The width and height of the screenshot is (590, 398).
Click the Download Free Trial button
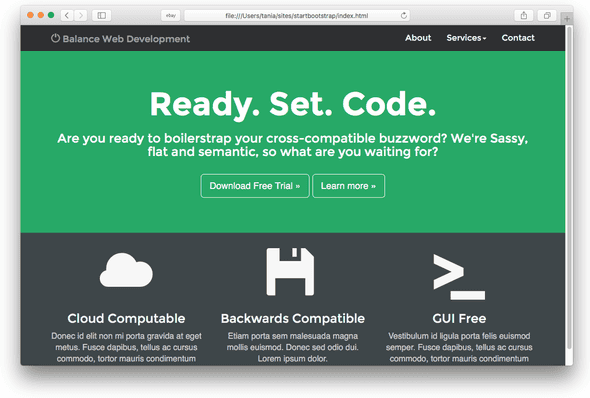[x=255, y=186]
